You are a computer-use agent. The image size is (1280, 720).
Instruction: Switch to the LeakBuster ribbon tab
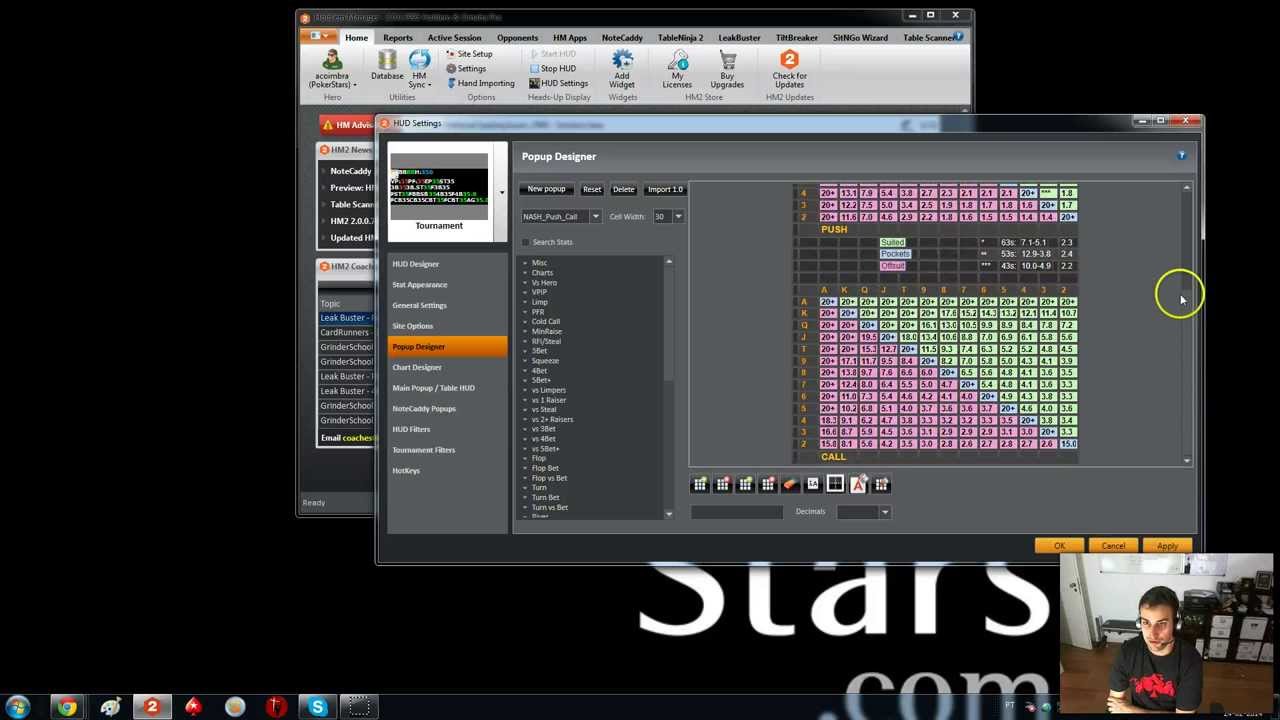tap(739, 37)
